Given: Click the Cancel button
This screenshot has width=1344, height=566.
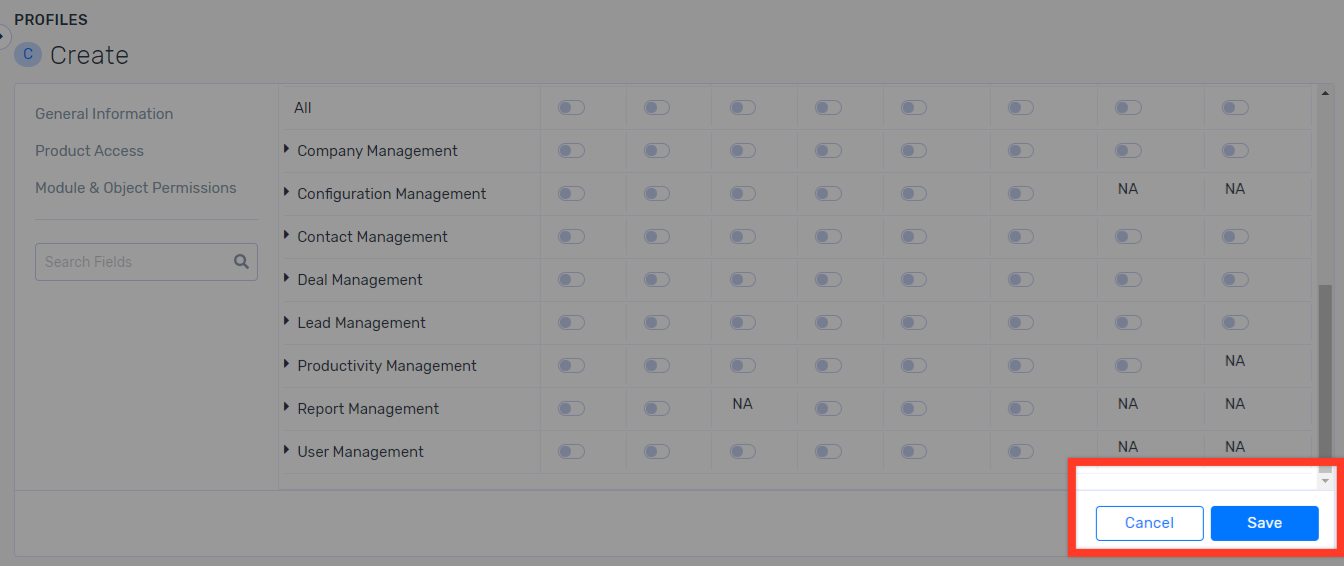Looking at the screenshot, I should pyautogui.click(x=1150, y=523).
